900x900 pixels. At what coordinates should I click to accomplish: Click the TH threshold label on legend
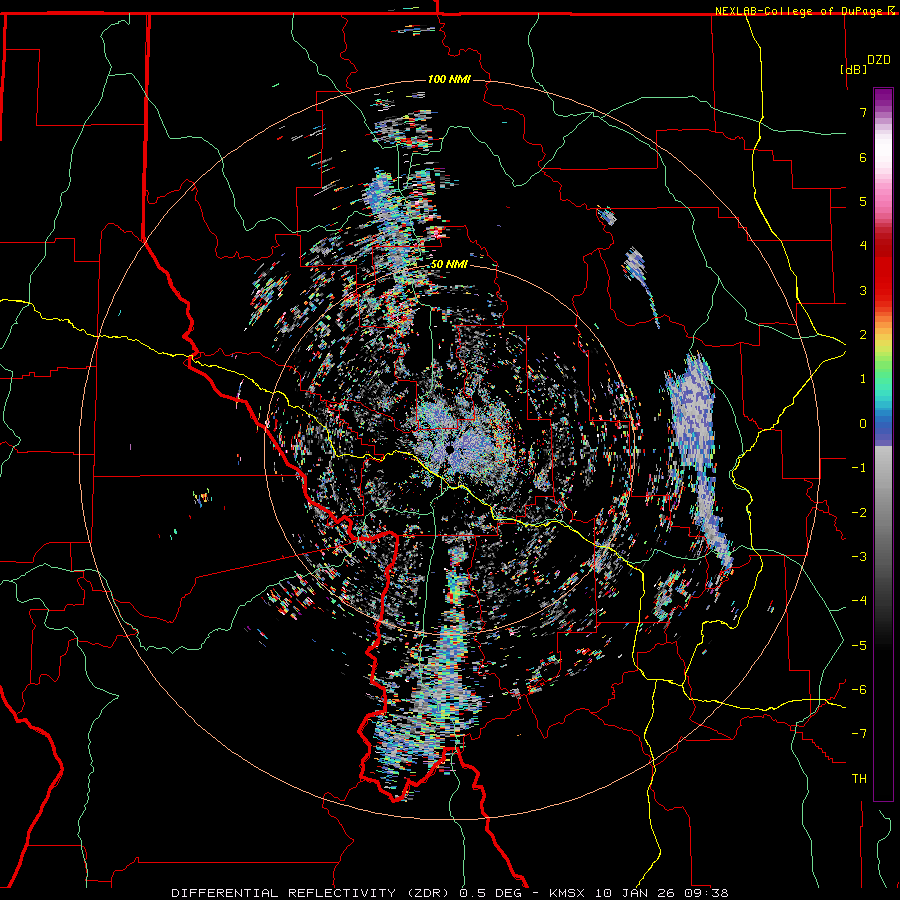tap(859, 779)
